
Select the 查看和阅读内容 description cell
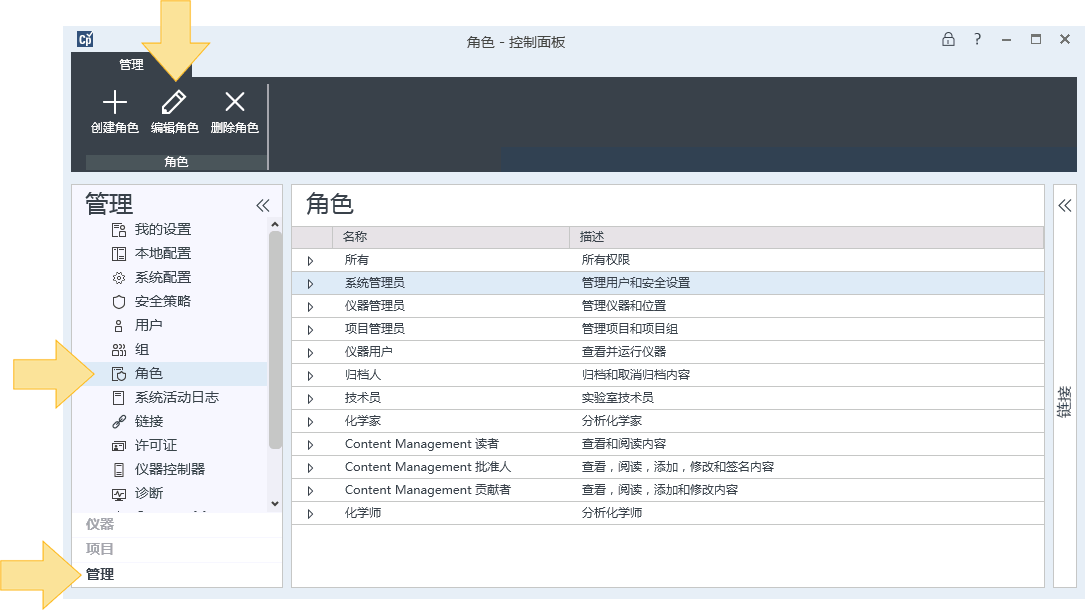623,443
